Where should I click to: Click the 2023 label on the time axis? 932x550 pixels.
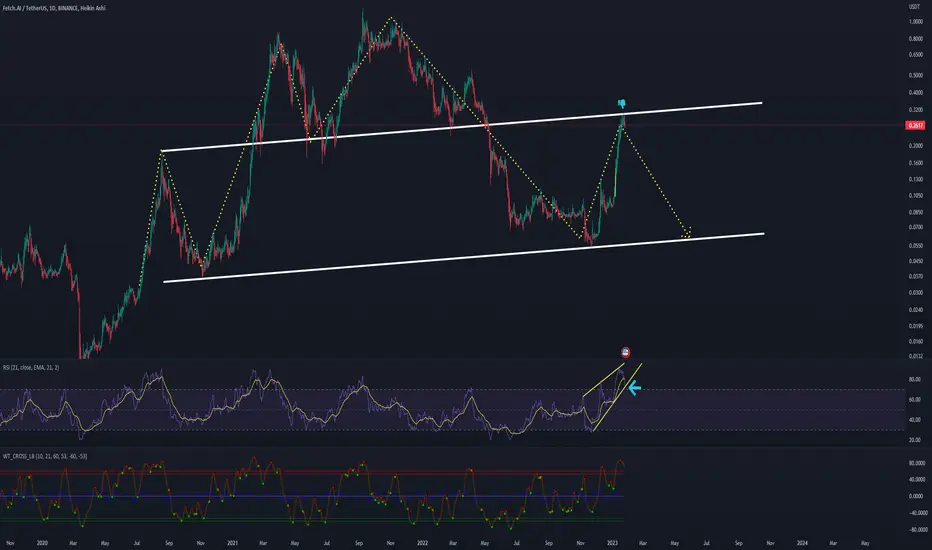coord(613,543)
